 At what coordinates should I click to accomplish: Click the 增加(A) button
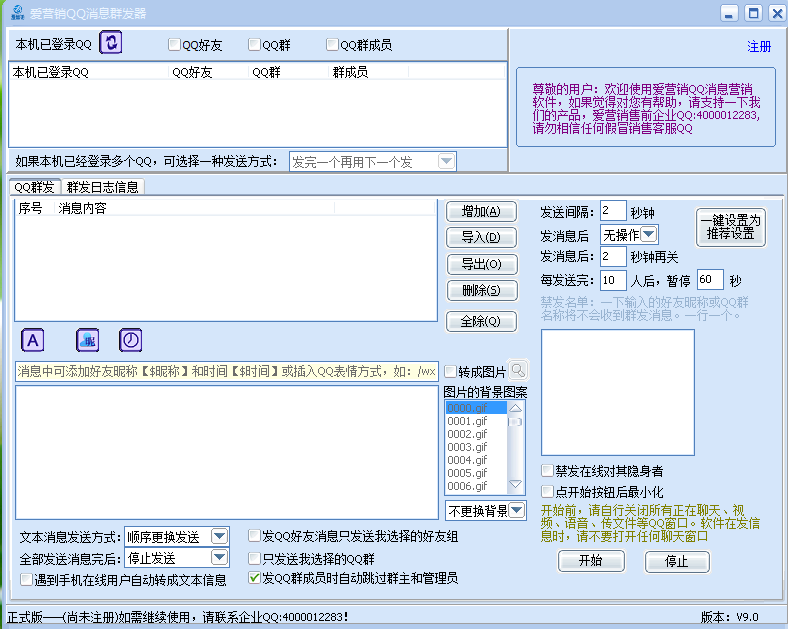coord(481,212)
